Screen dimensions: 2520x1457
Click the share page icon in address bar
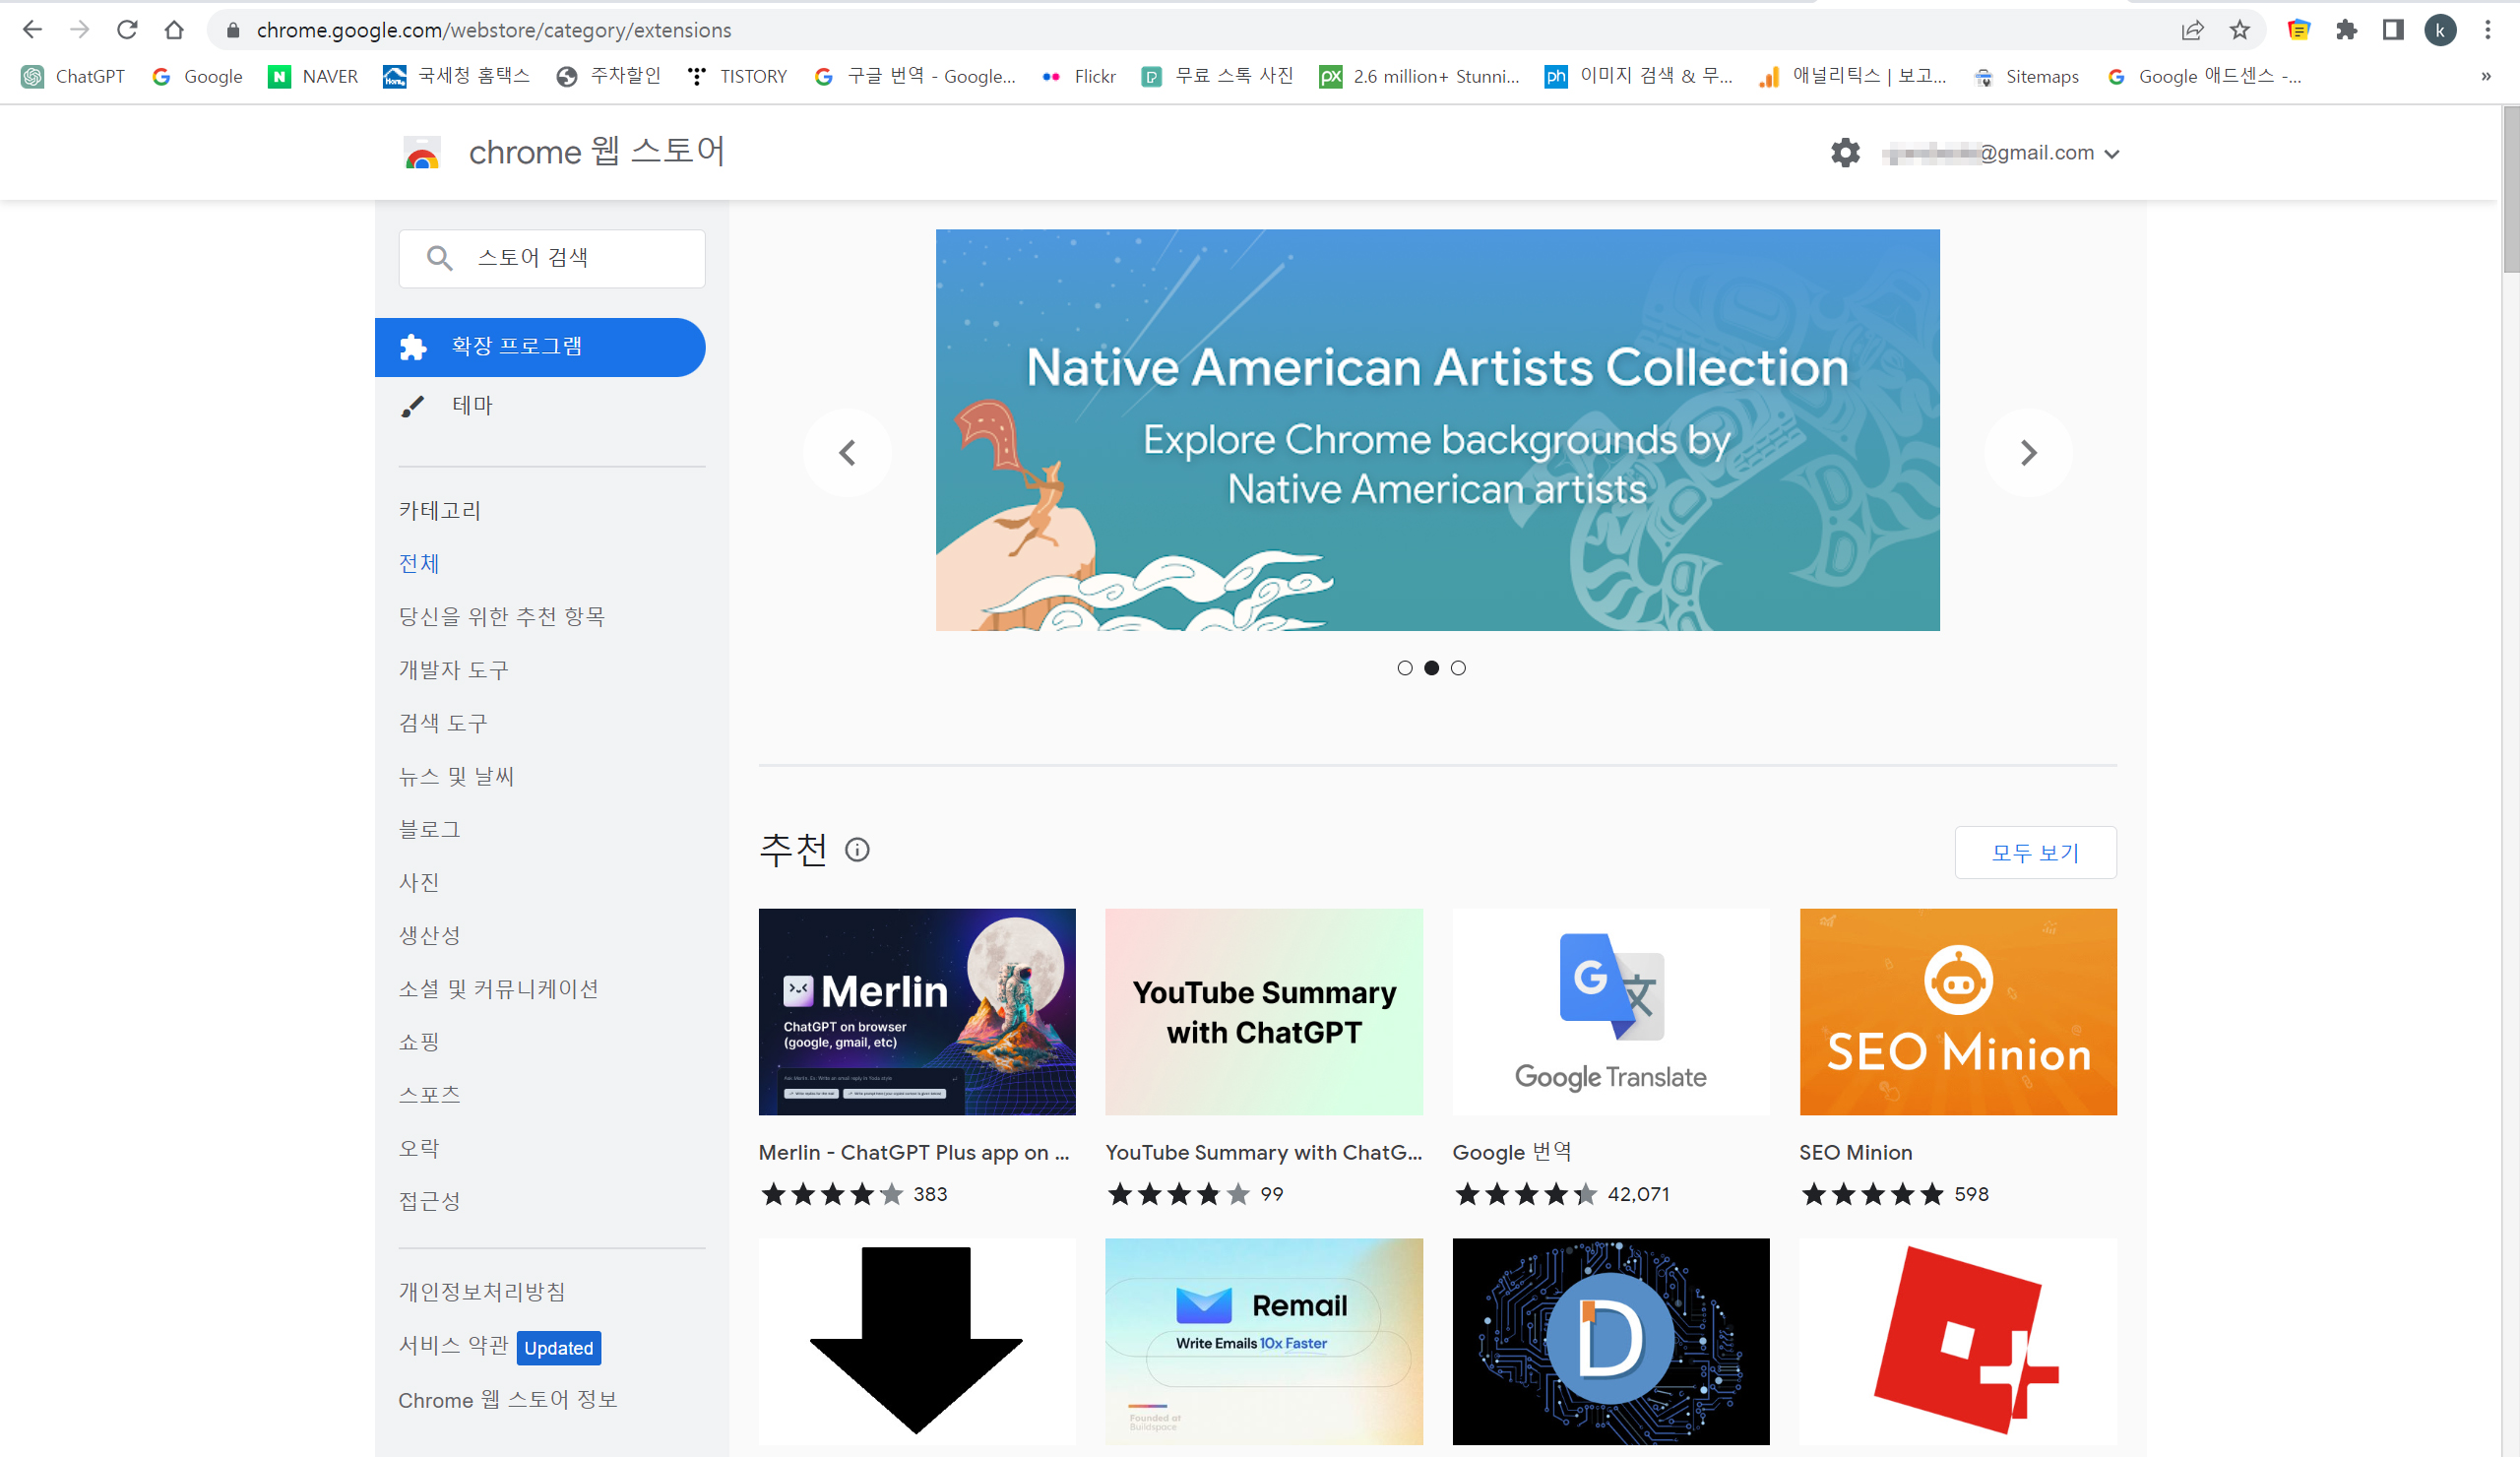pos(2192,30)
